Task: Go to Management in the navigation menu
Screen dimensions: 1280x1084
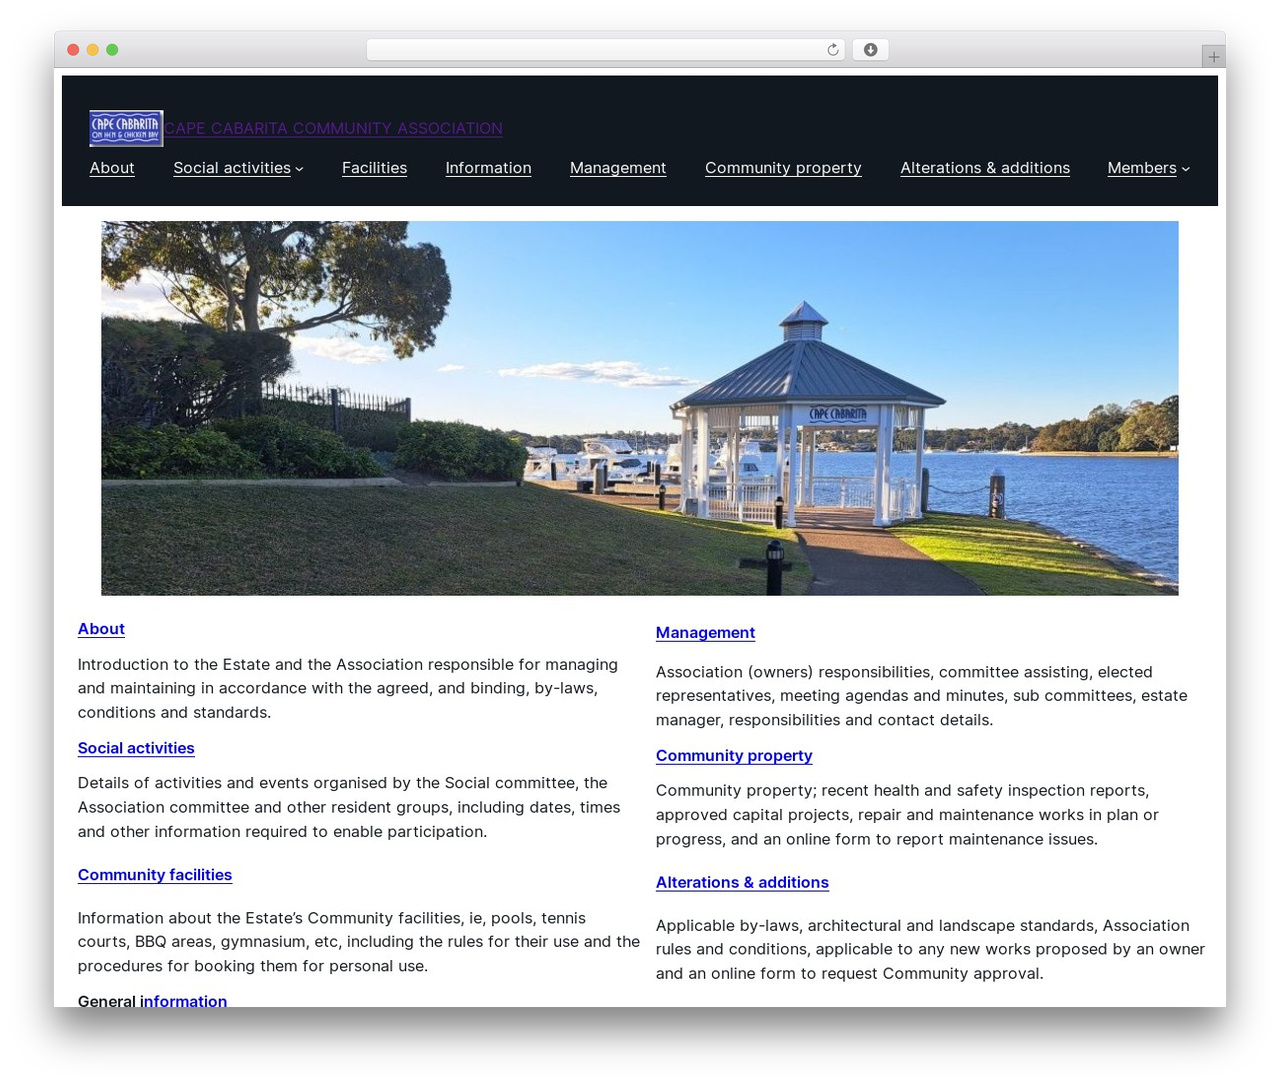Action: [x=618, y=168]
